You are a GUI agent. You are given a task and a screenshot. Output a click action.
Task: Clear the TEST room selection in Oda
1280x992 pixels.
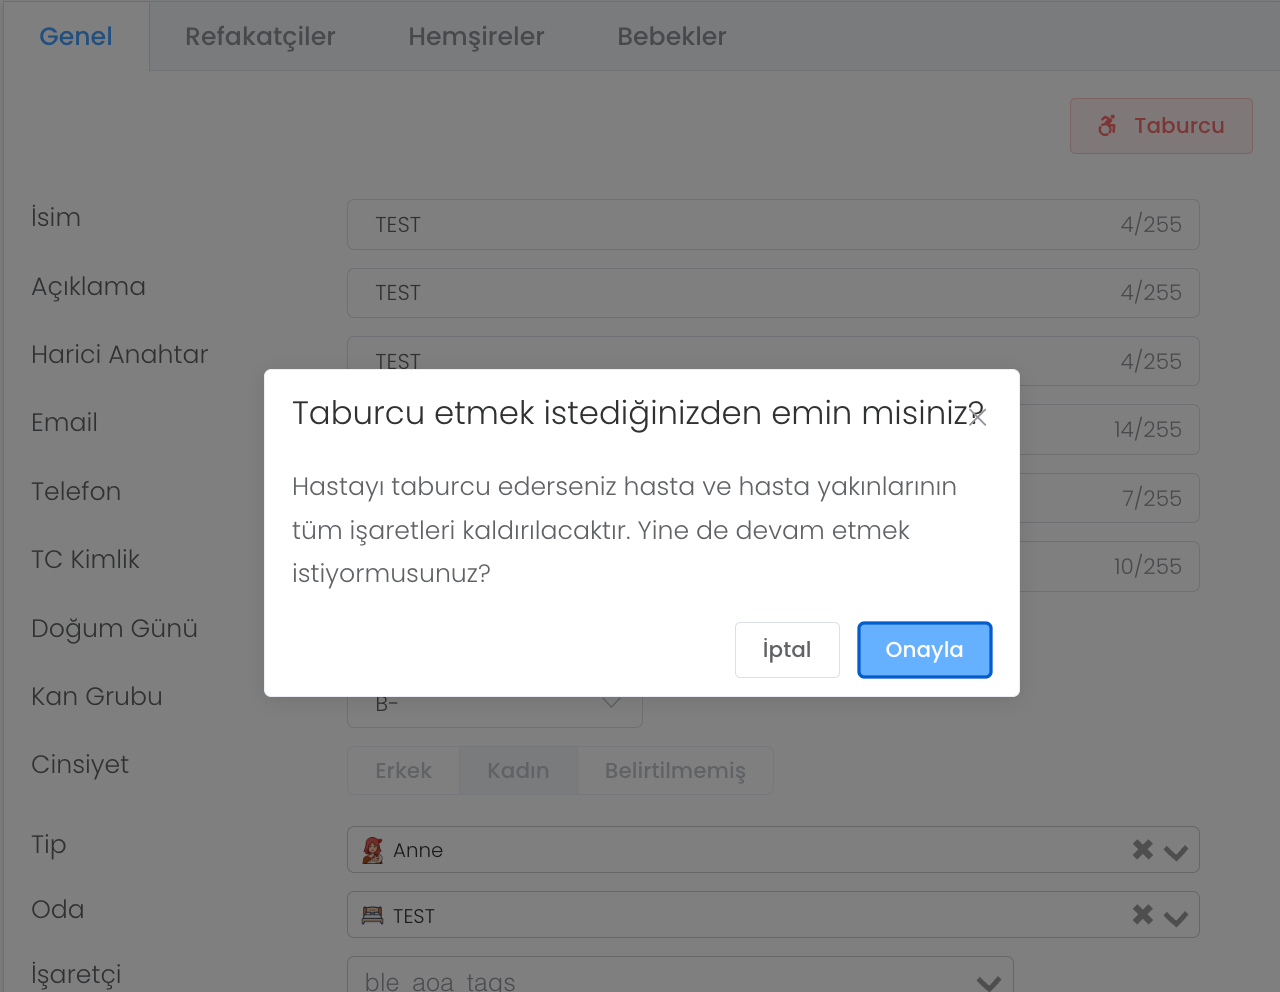[x=1142, y=915]
